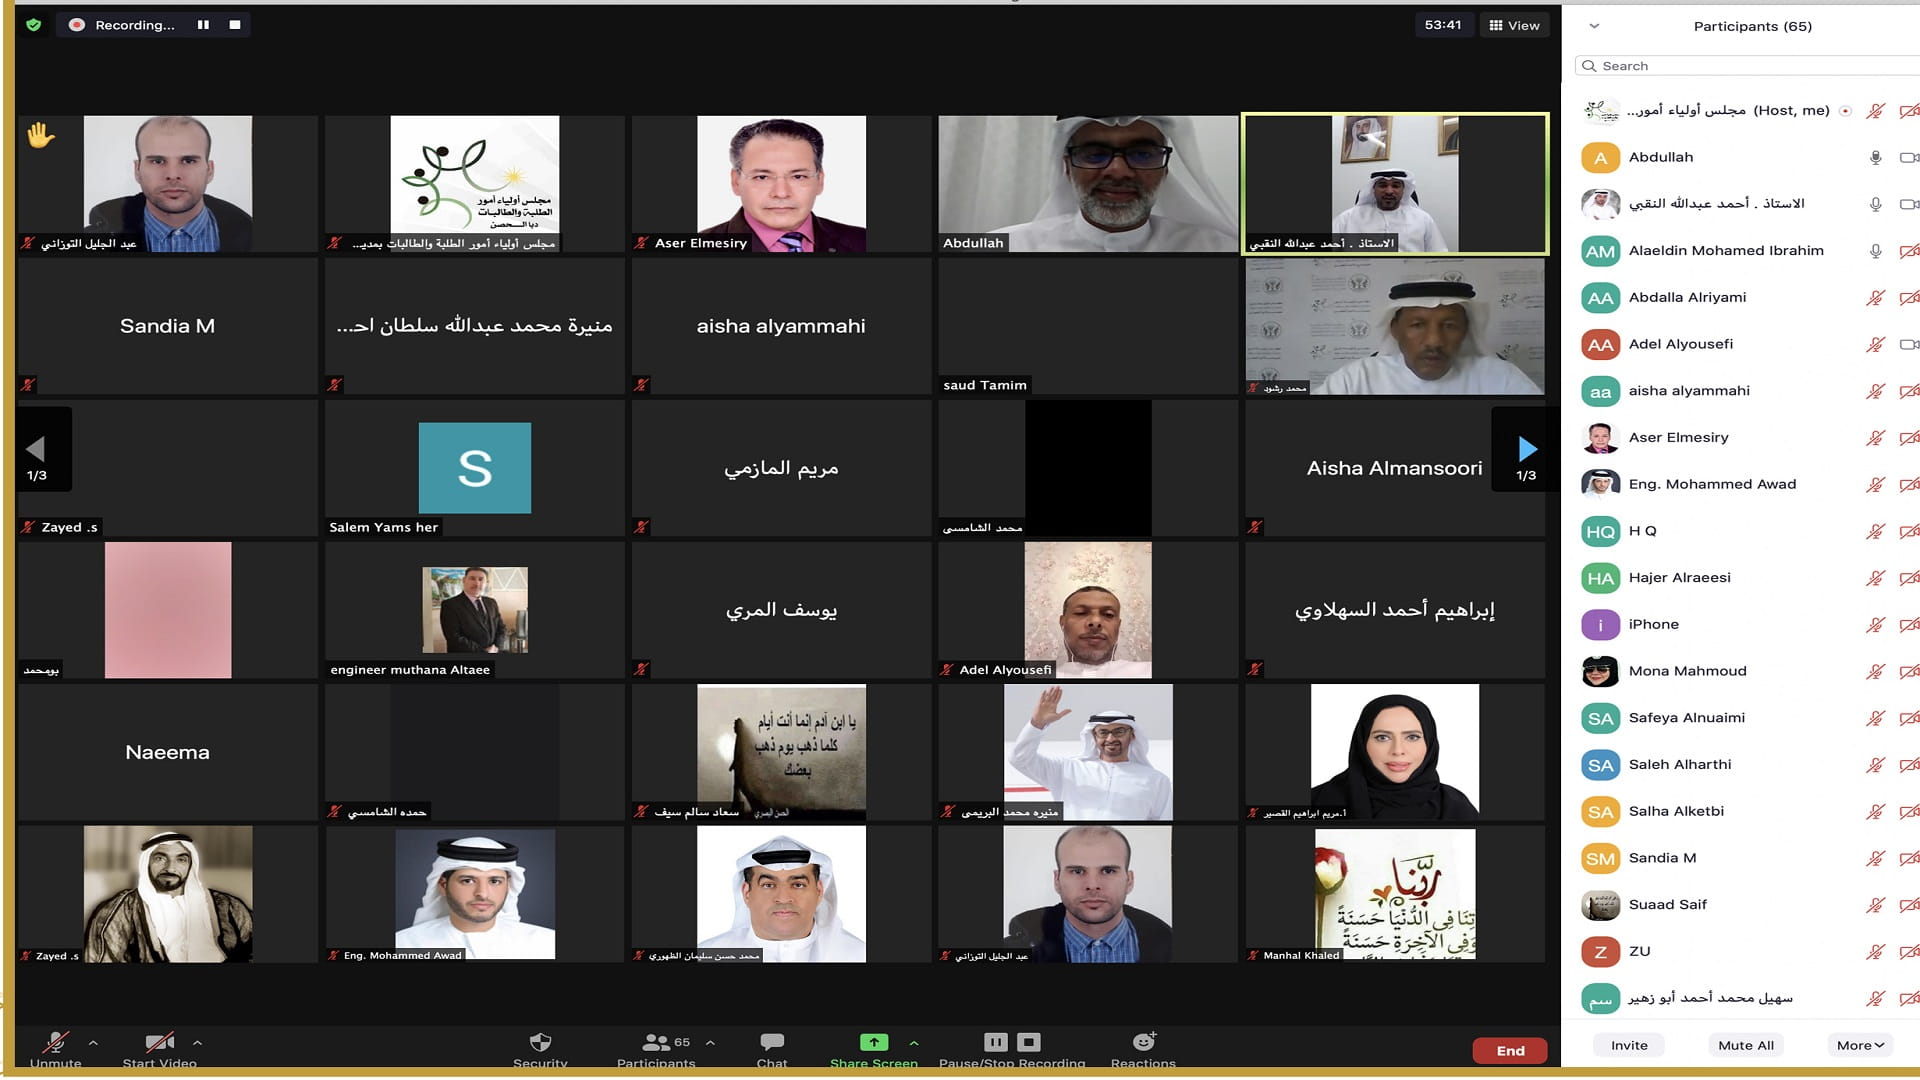Click Mute All participants

(1745, 1044)
